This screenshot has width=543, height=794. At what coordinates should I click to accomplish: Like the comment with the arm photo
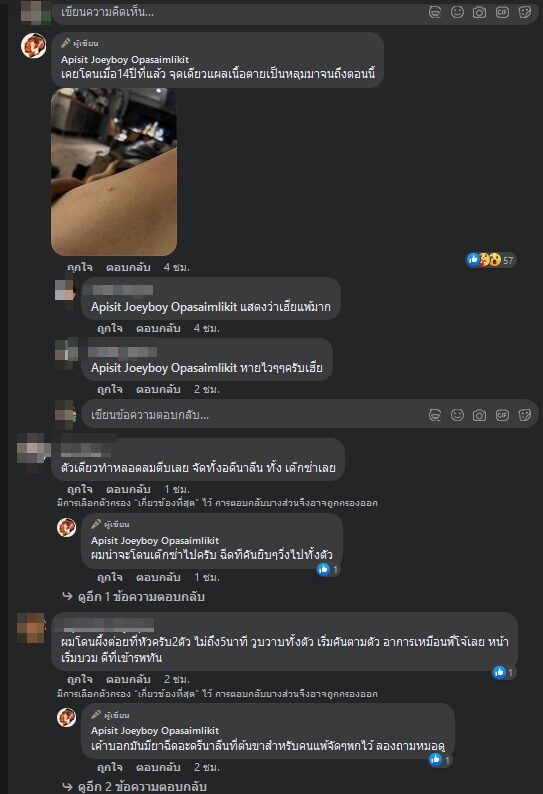tap(80, 267)
